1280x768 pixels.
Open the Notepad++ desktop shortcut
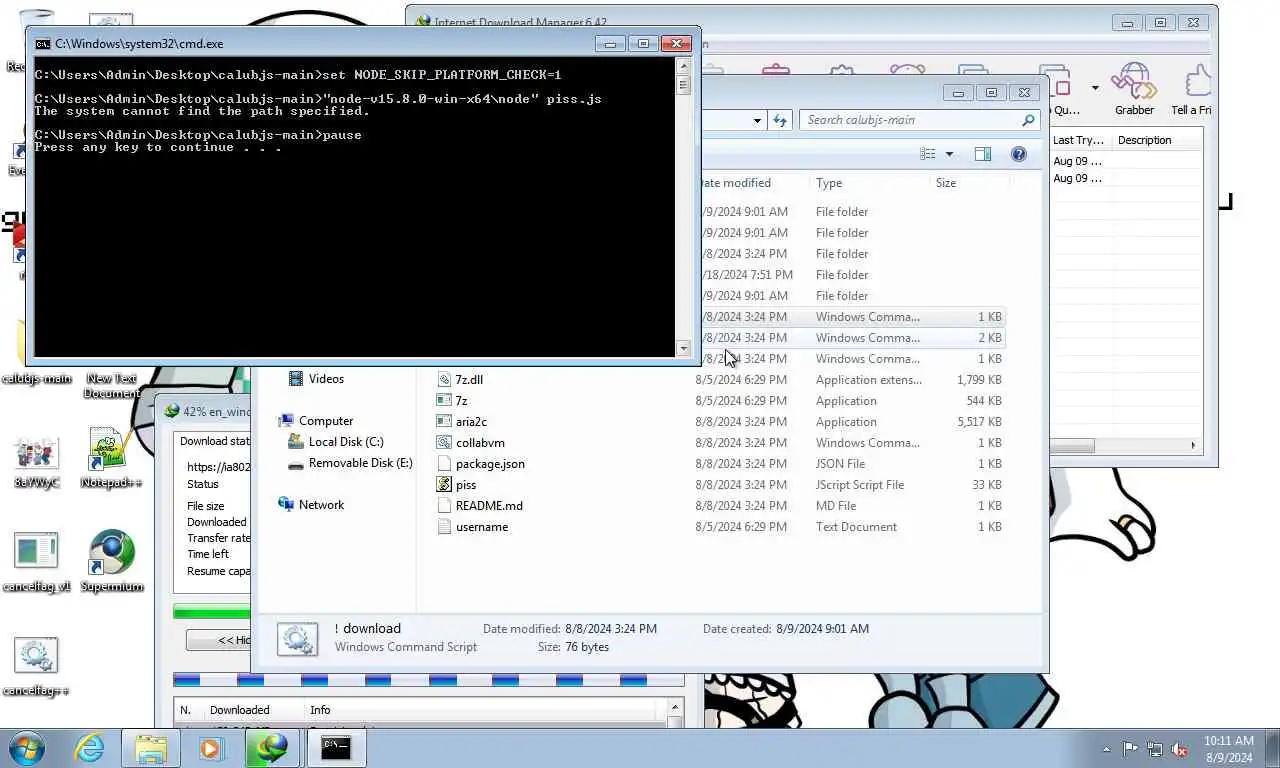click(111, 458)
